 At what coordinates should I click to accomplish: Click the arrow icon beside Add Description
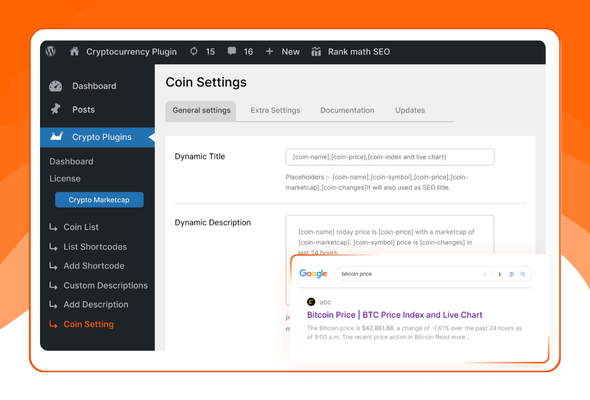pyautogui.click(x=53, y=305)
